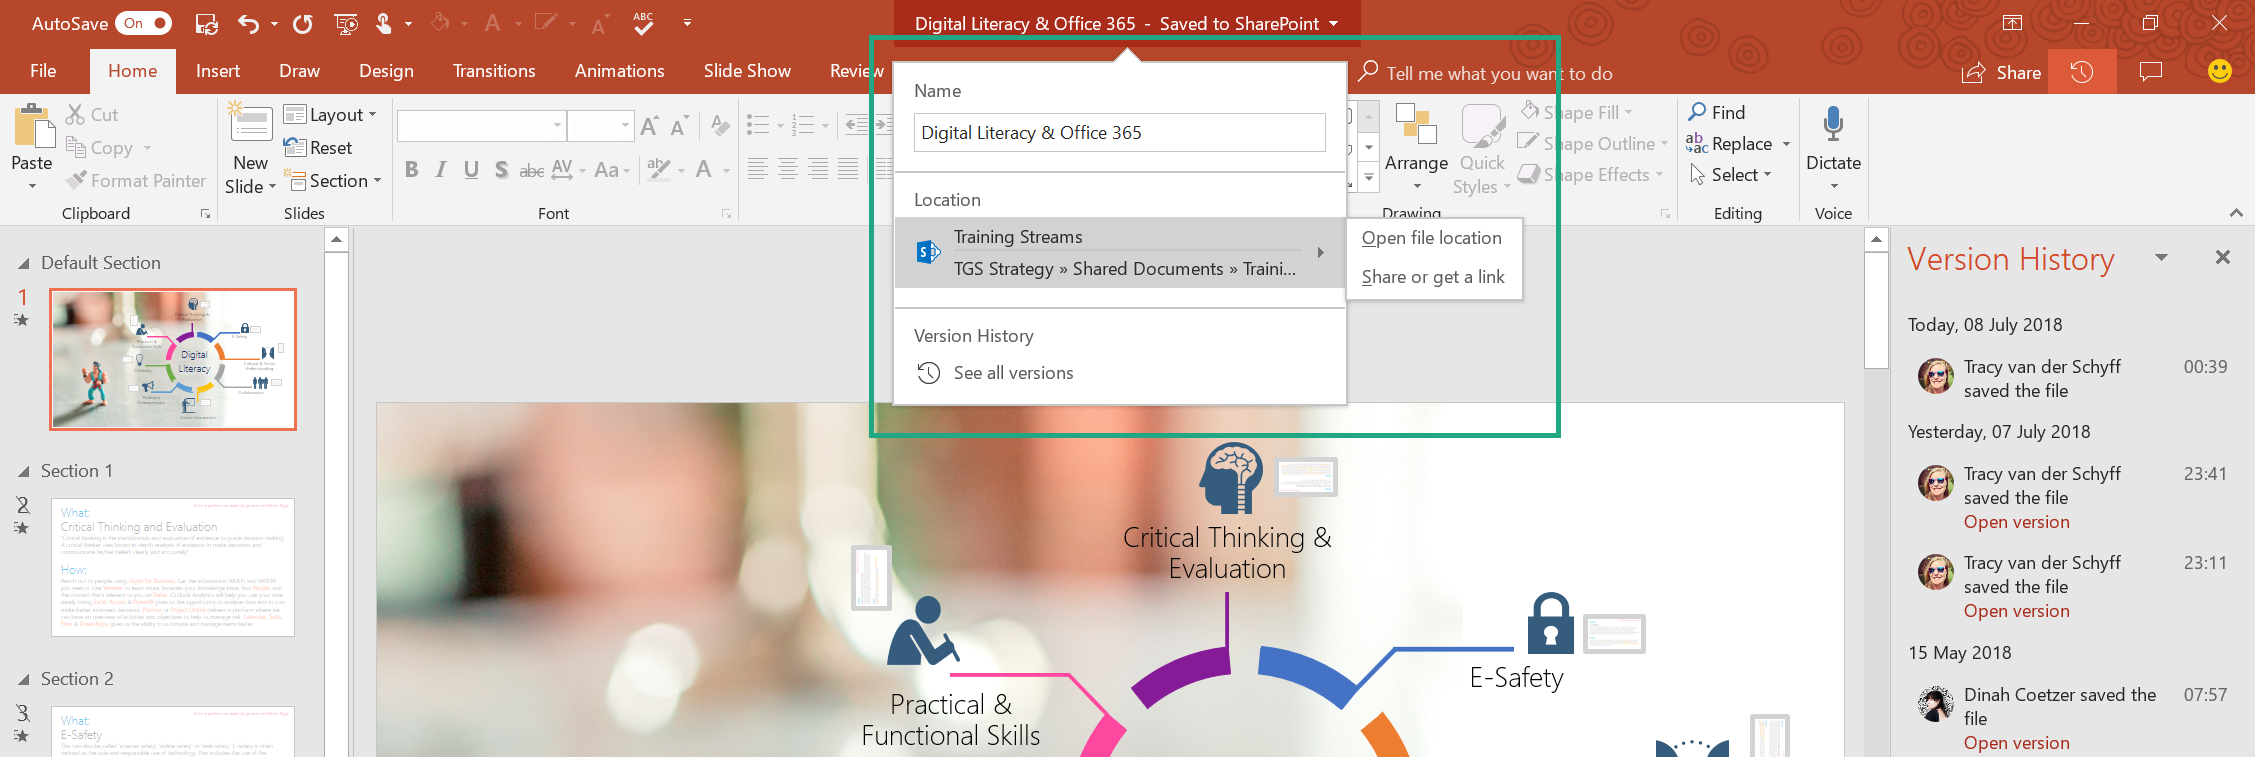
Task: Collapse the Default Section group
Action: tap(23, 264)
